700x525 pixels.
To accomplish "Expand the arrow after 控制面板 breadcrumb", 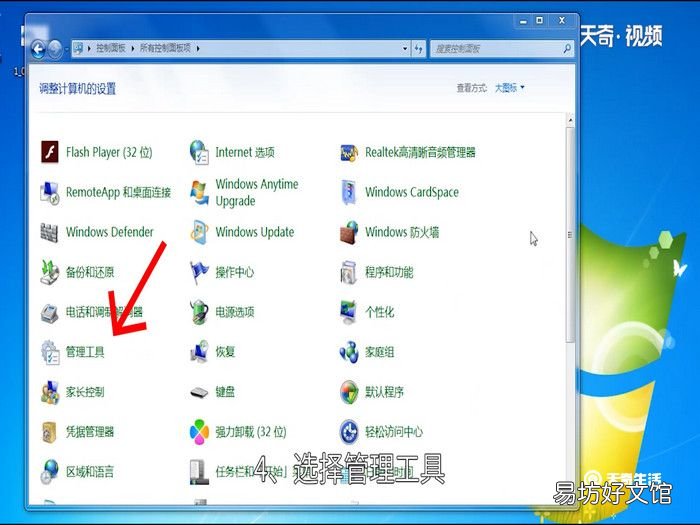I will (133, 48).
